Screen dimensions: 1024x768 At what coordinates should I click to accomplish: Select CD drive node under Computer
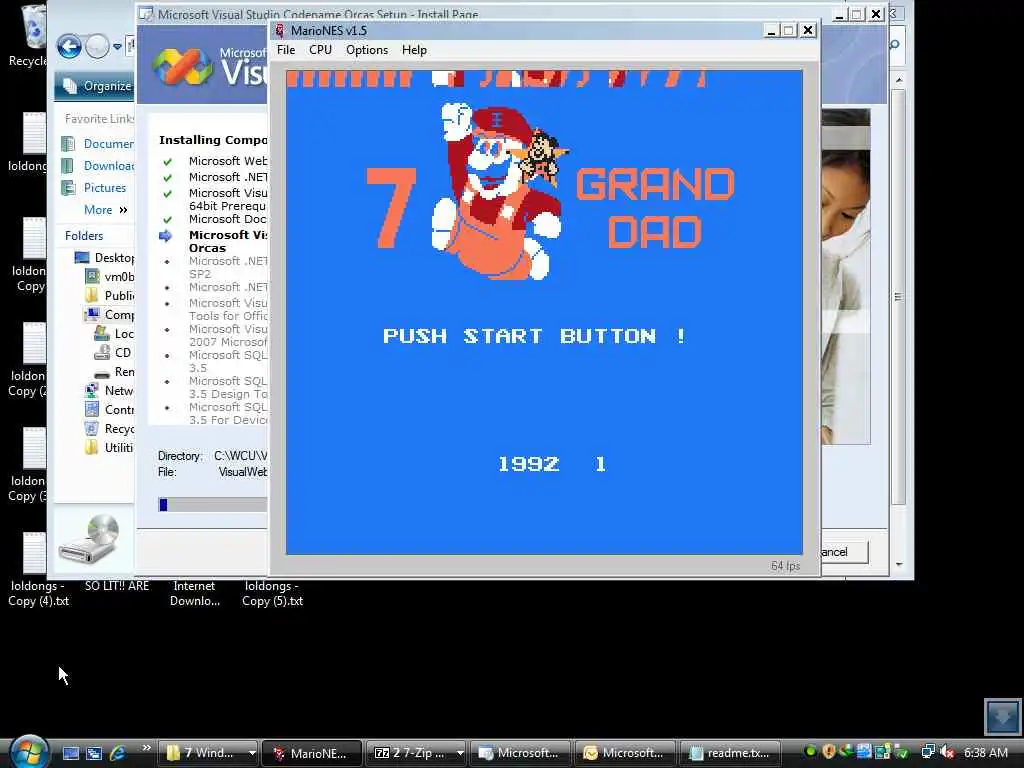point(113,353)
